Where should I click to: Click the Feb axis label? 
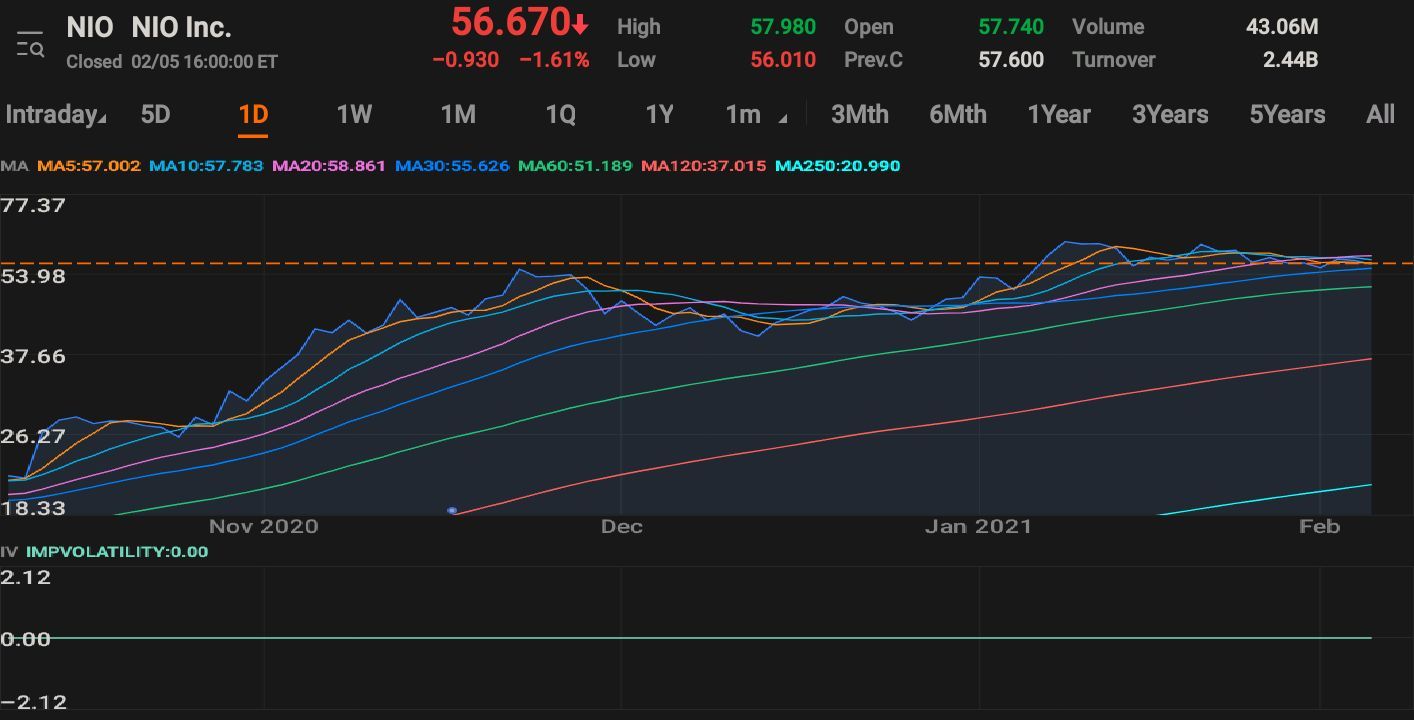pos(1319,526)
